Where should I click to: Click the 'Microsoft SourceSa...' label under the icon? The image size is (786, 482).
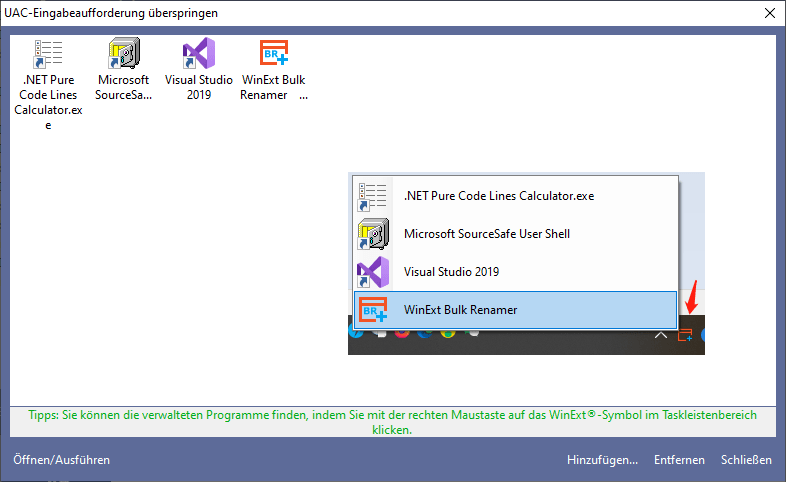(123, 87)
